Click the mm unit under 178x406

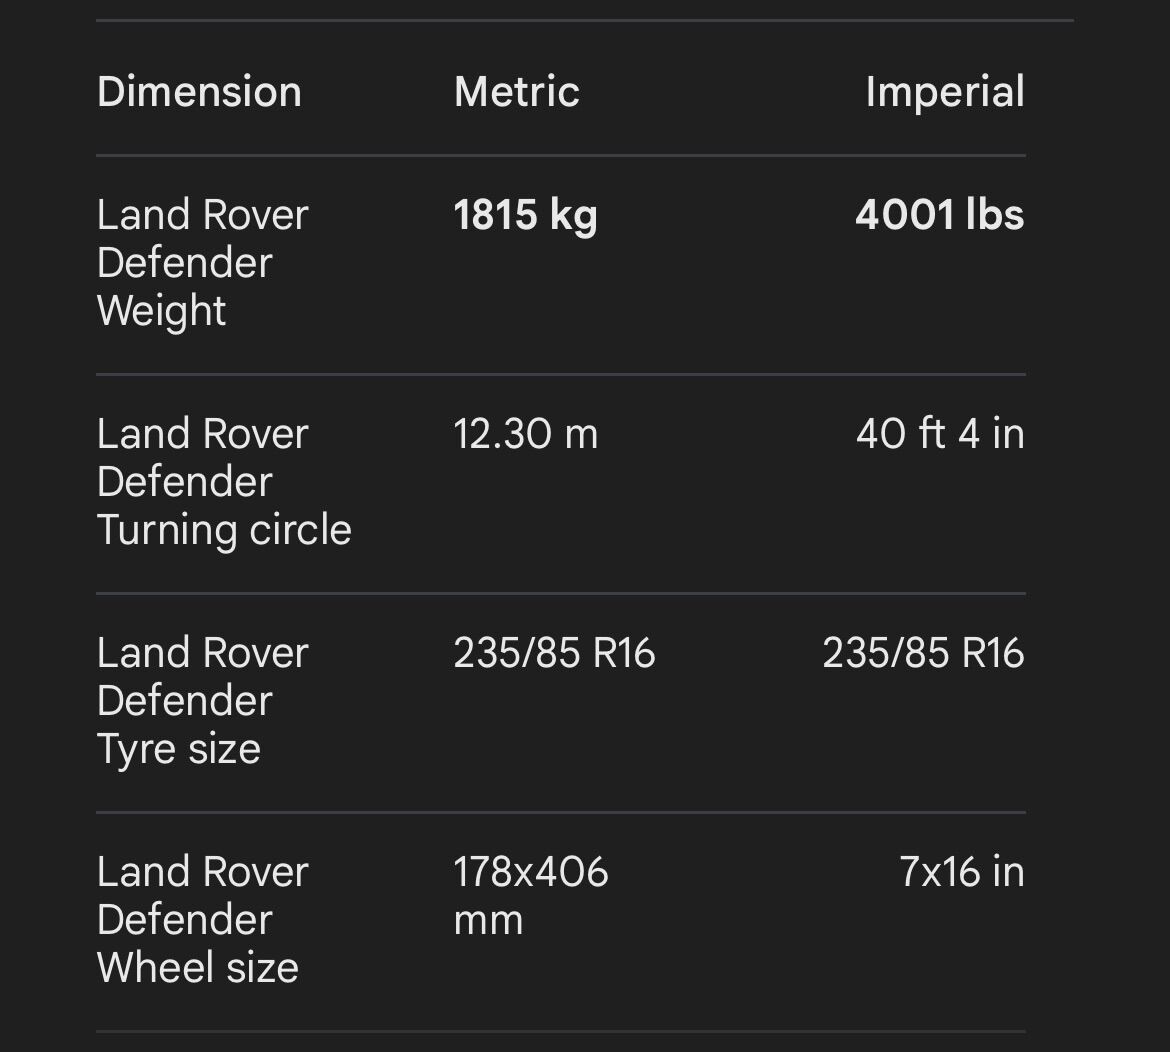pos(488,921)
